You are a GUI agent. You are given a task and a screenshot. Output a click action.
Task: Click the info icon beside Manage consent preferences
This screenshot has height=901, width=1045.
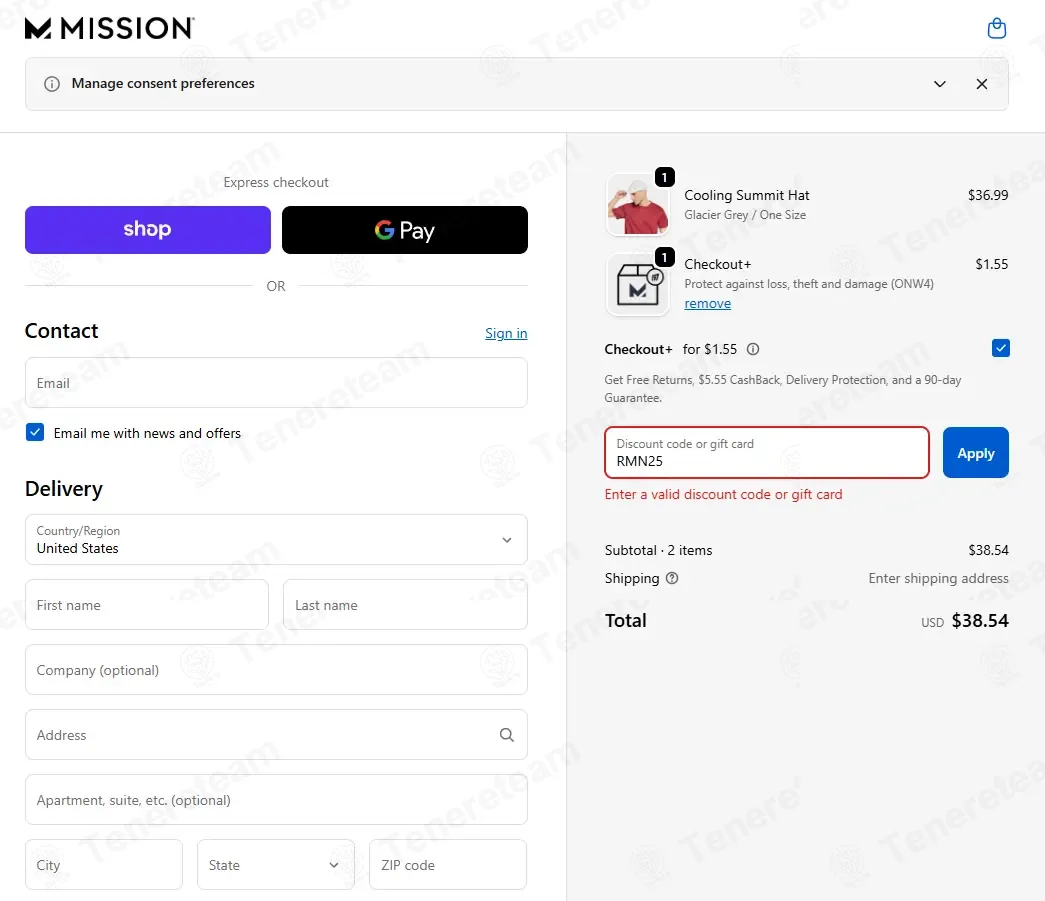coord(51,84)
